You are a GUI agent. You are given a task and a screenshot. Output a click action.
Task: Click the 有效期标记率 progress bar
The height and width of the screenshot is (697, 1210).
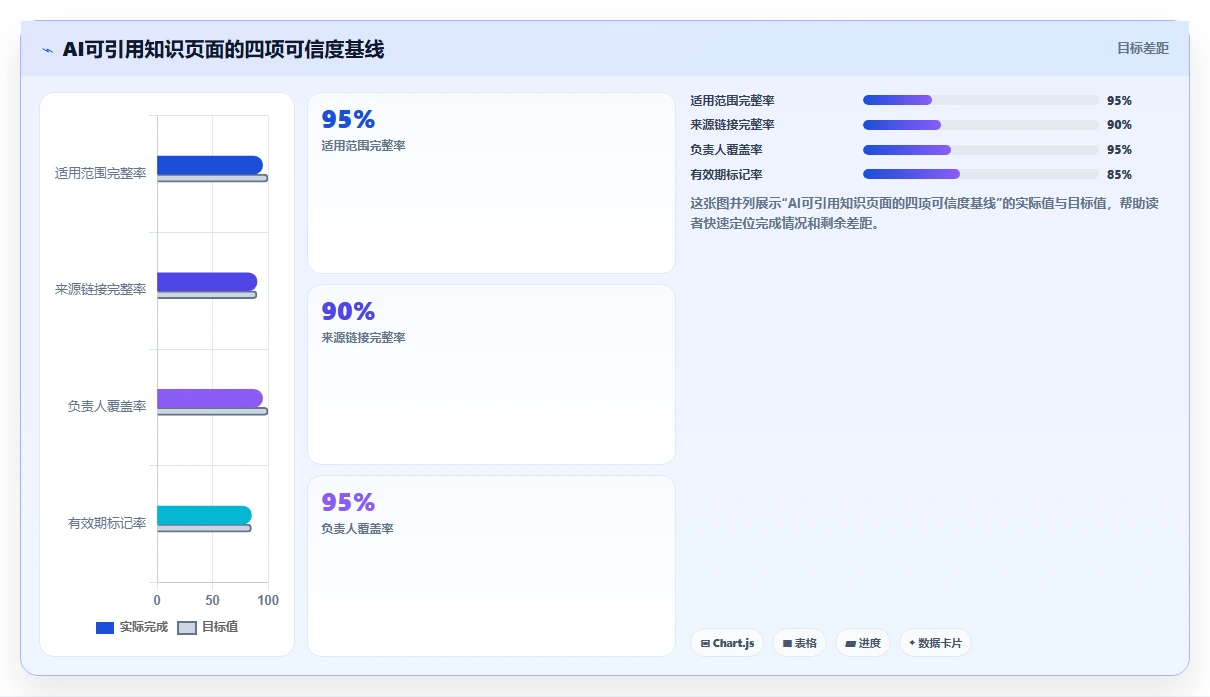[980, 174]
